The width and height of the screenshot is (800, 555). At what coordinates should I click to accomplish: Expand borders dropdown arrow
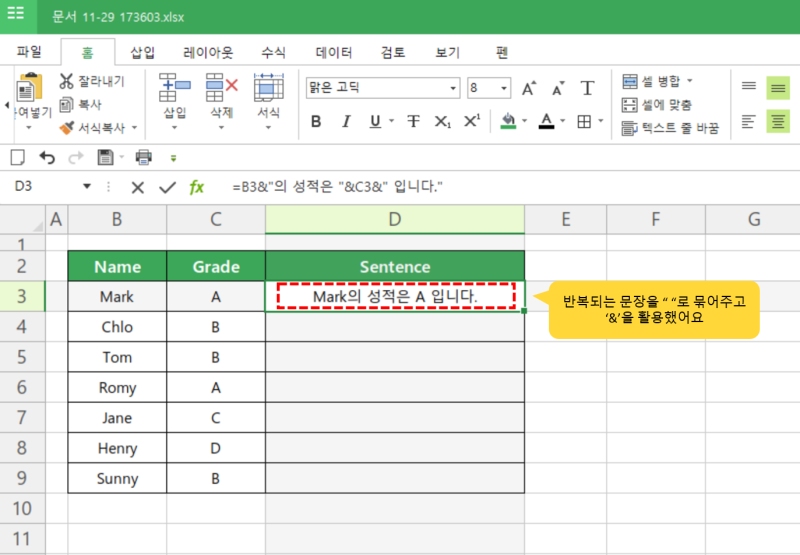(601, 121)
